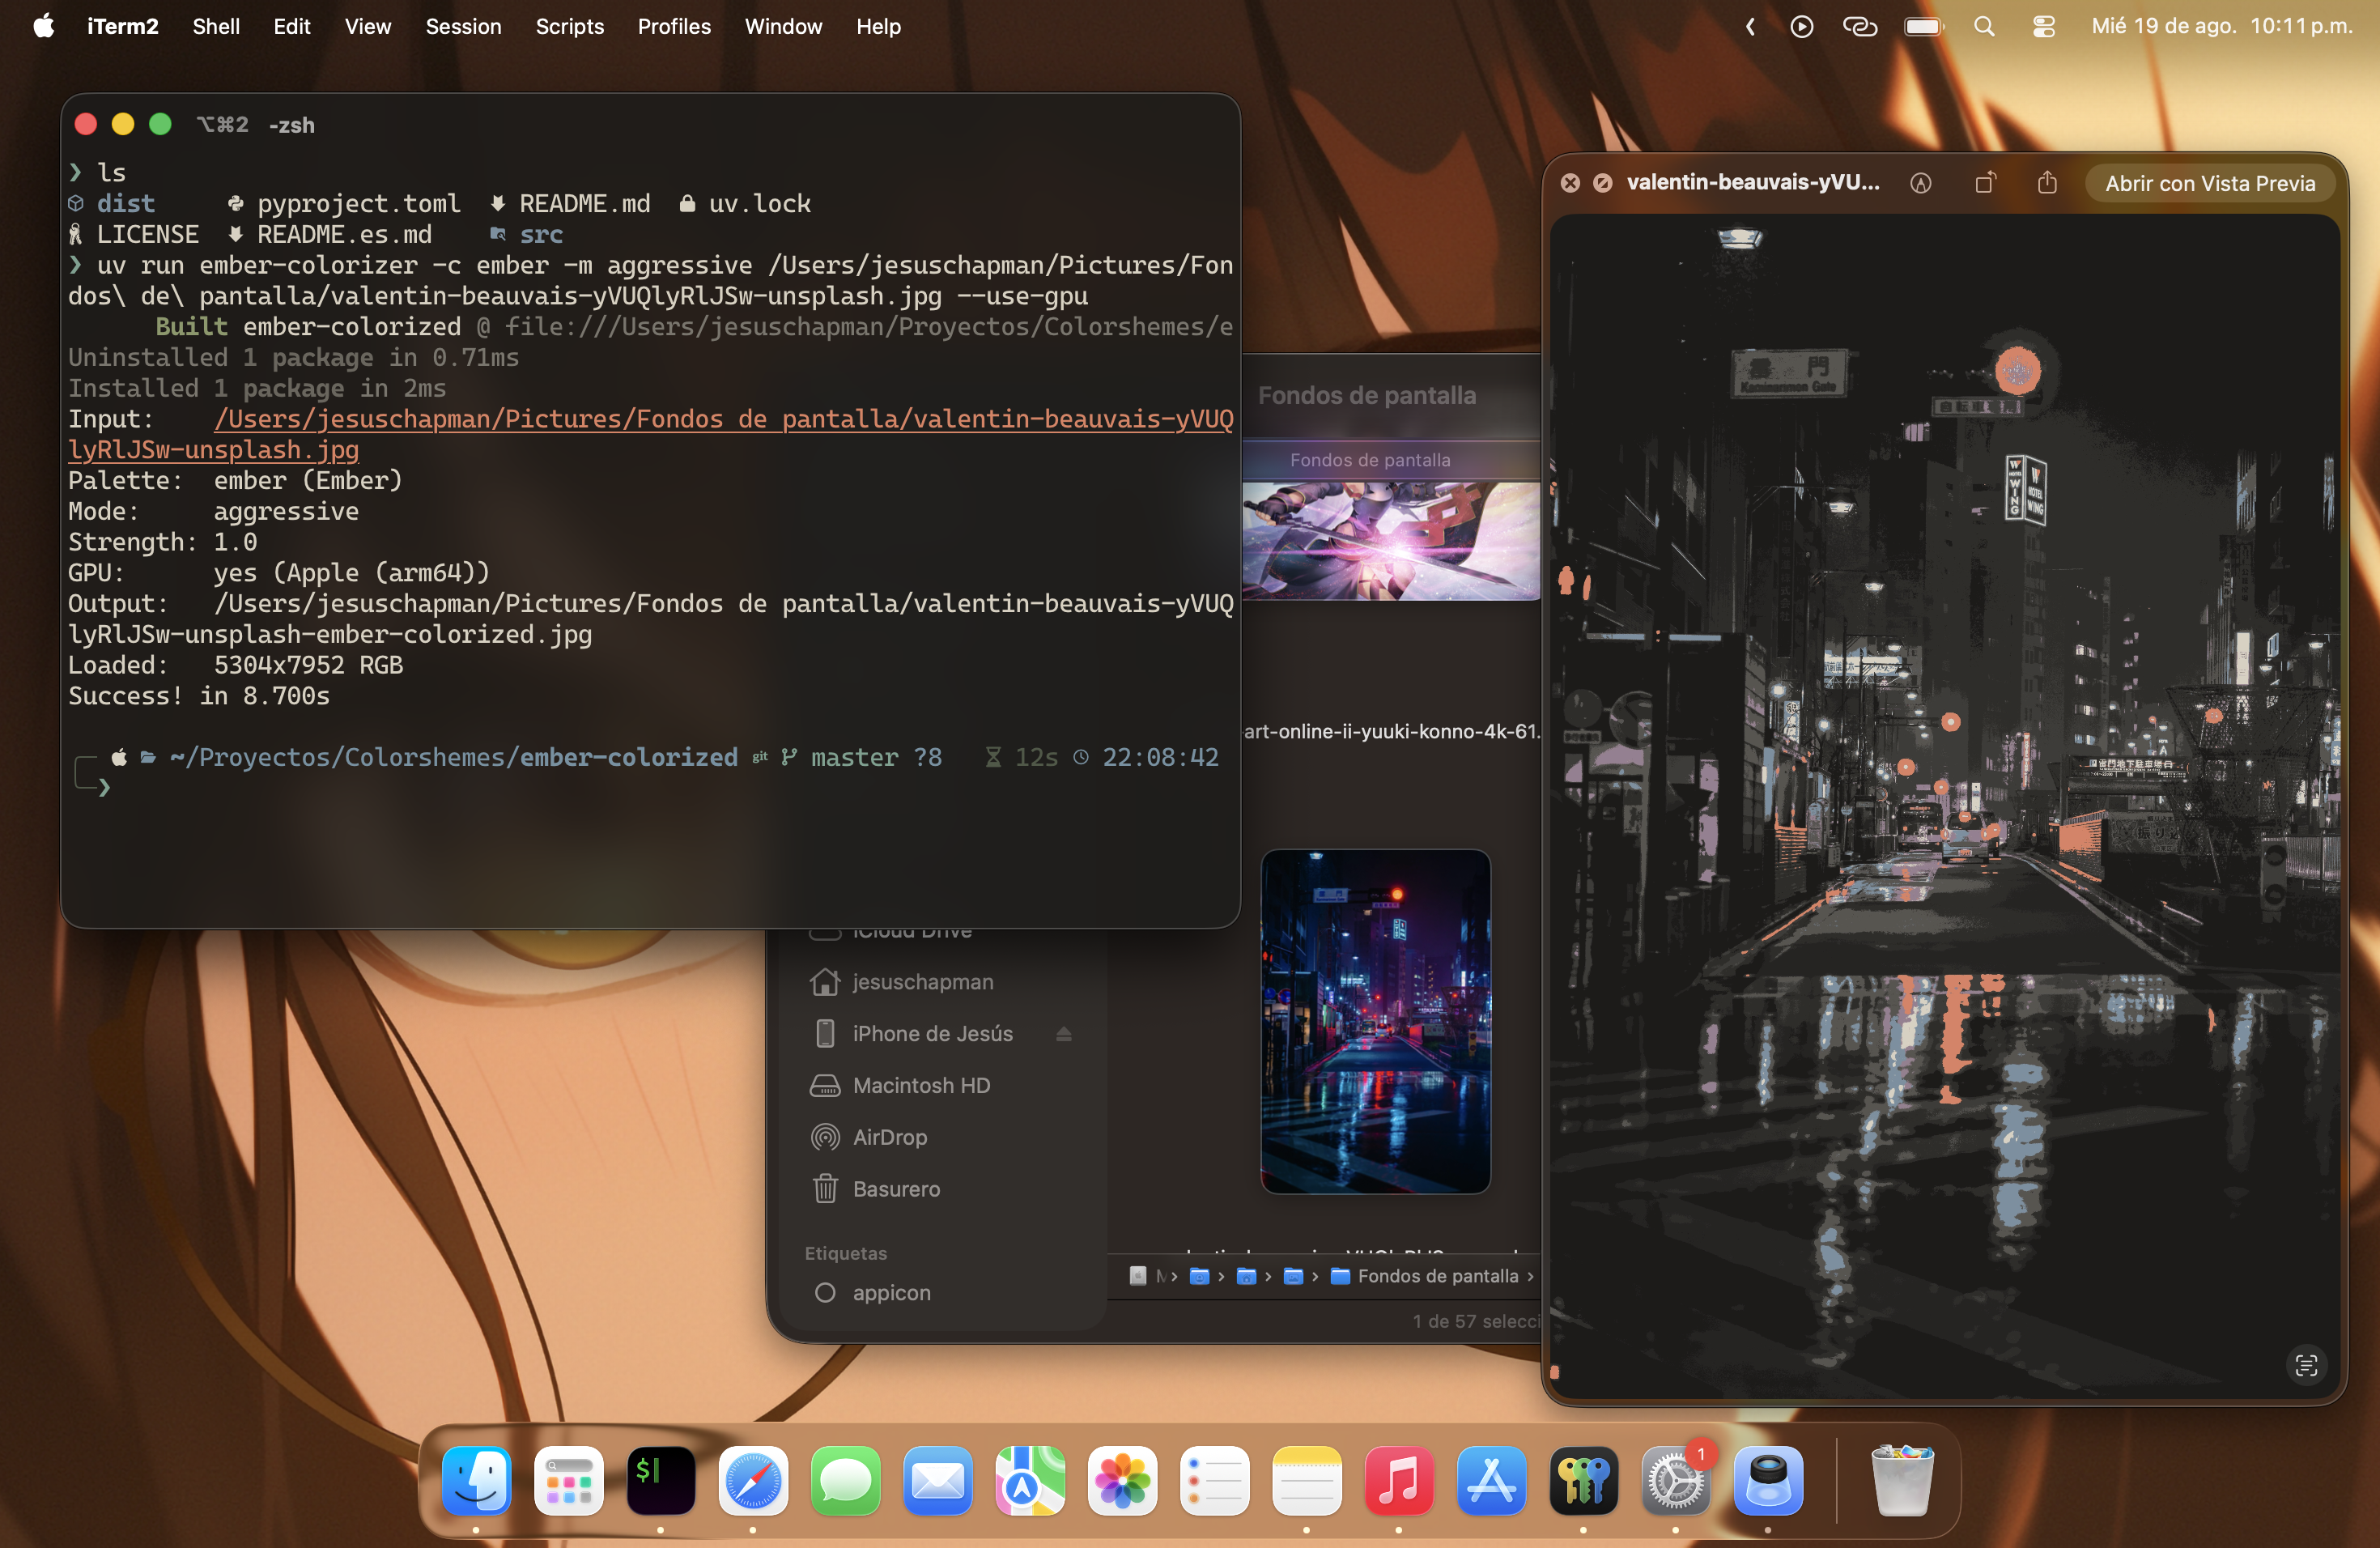The image size is (2380, 1548).
Task: Open App Store from the Dock
Action: [1491, 1480]
